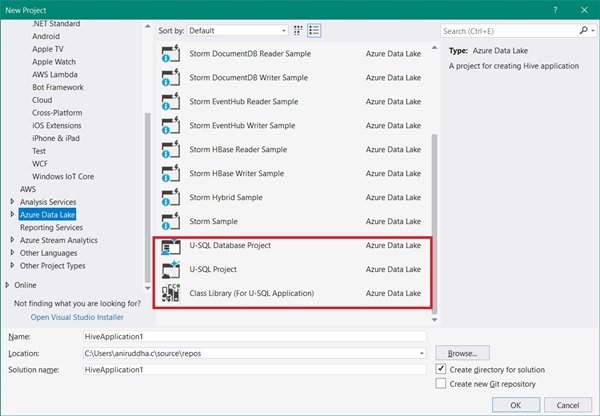This screenshot has height=416, width=600.
Task: Click the Storm HBase Reader Sample icon
Action: click(x=171, y=149)
